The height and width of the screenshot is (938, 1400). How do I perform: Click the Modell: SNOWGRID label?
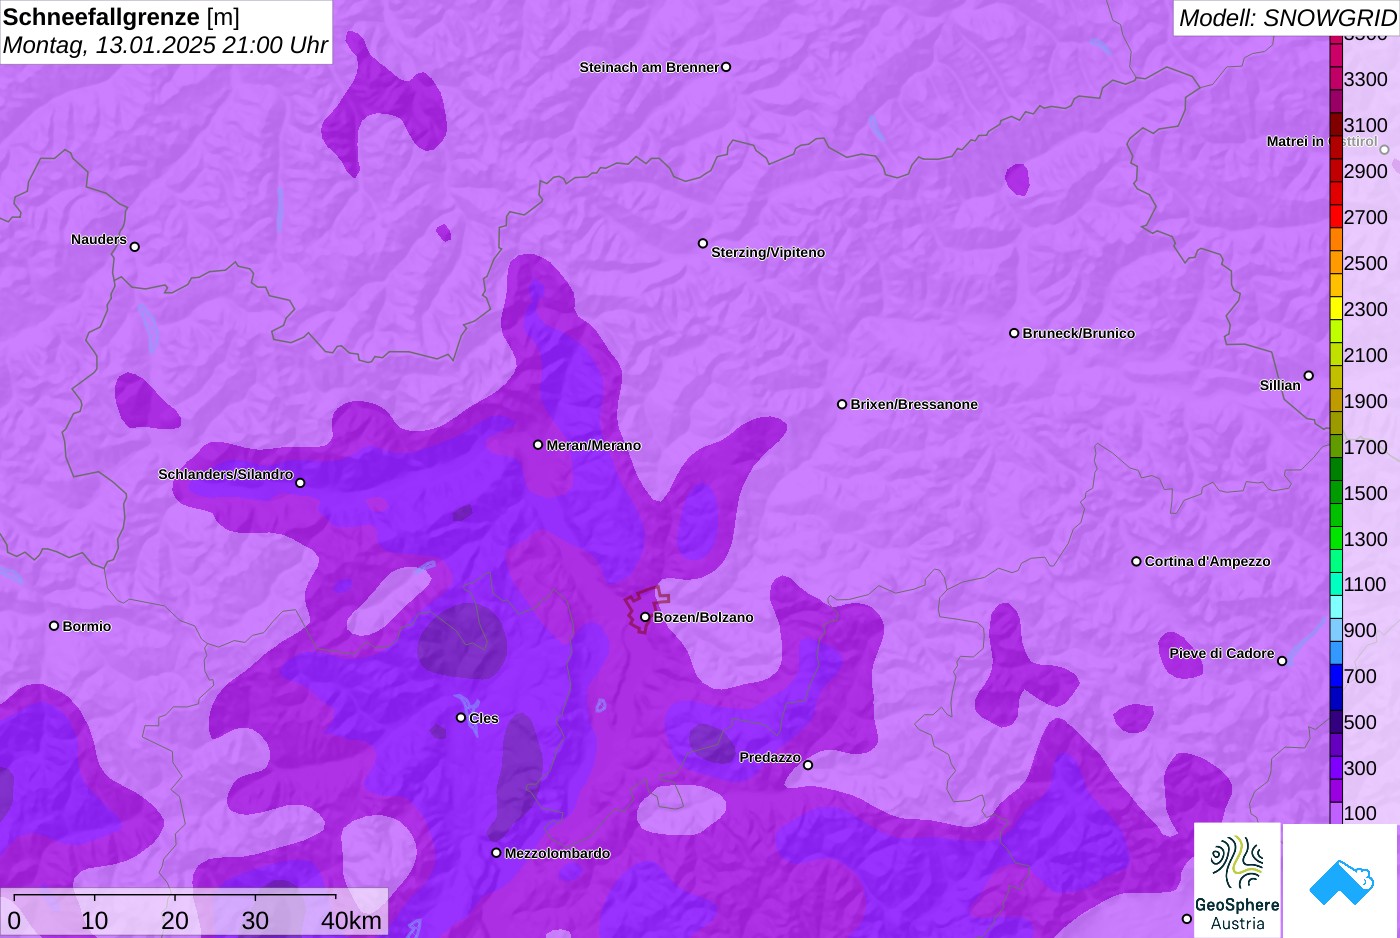(1287, 18)
